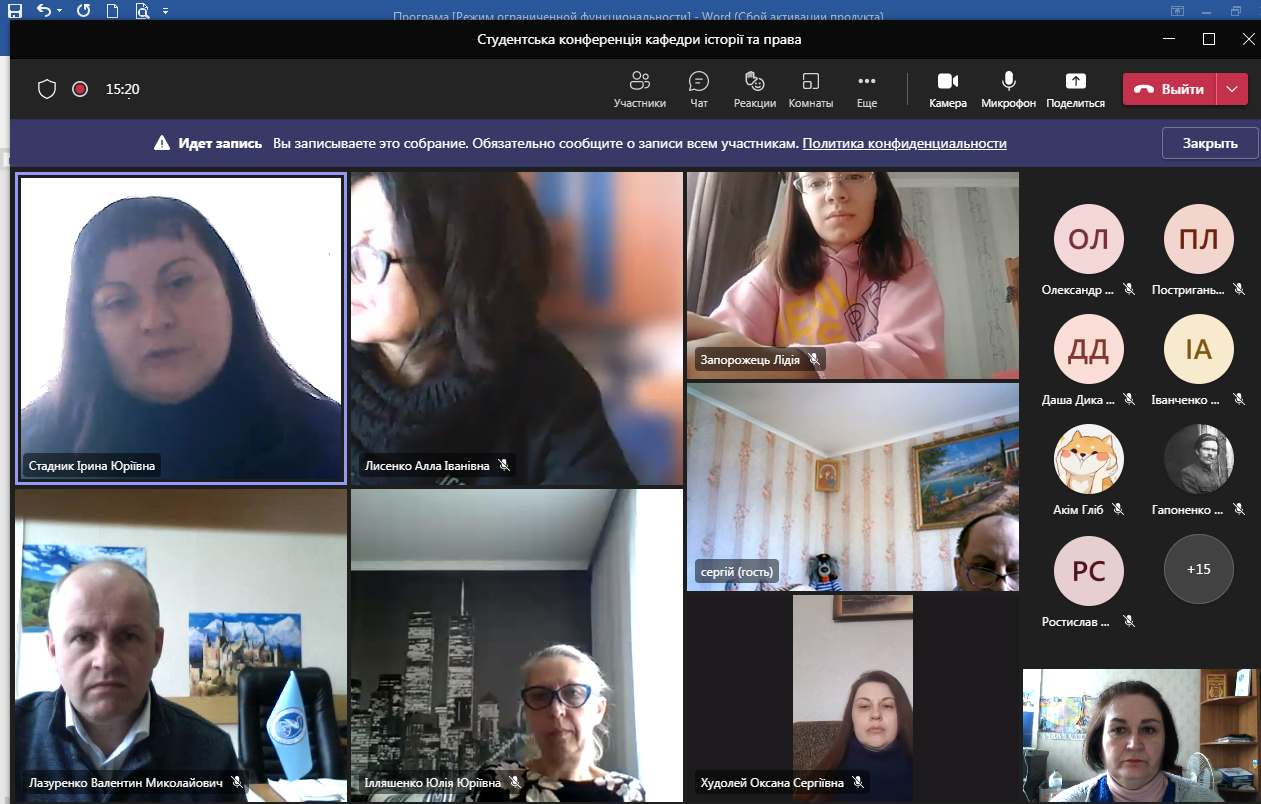Click the Redo icon in Word's toolbar

coord(82,10)
